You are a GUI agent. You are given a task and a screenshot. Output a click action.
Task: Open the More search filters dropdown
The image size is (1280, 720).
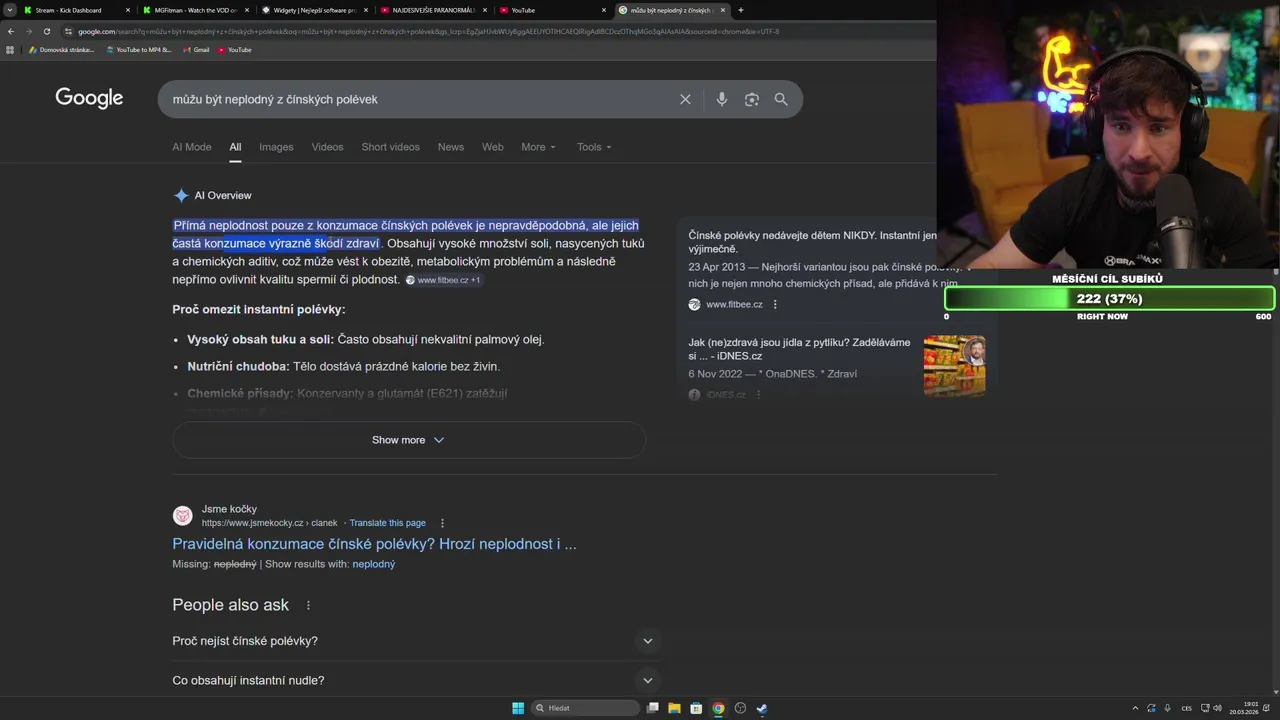tap(538, 147)
